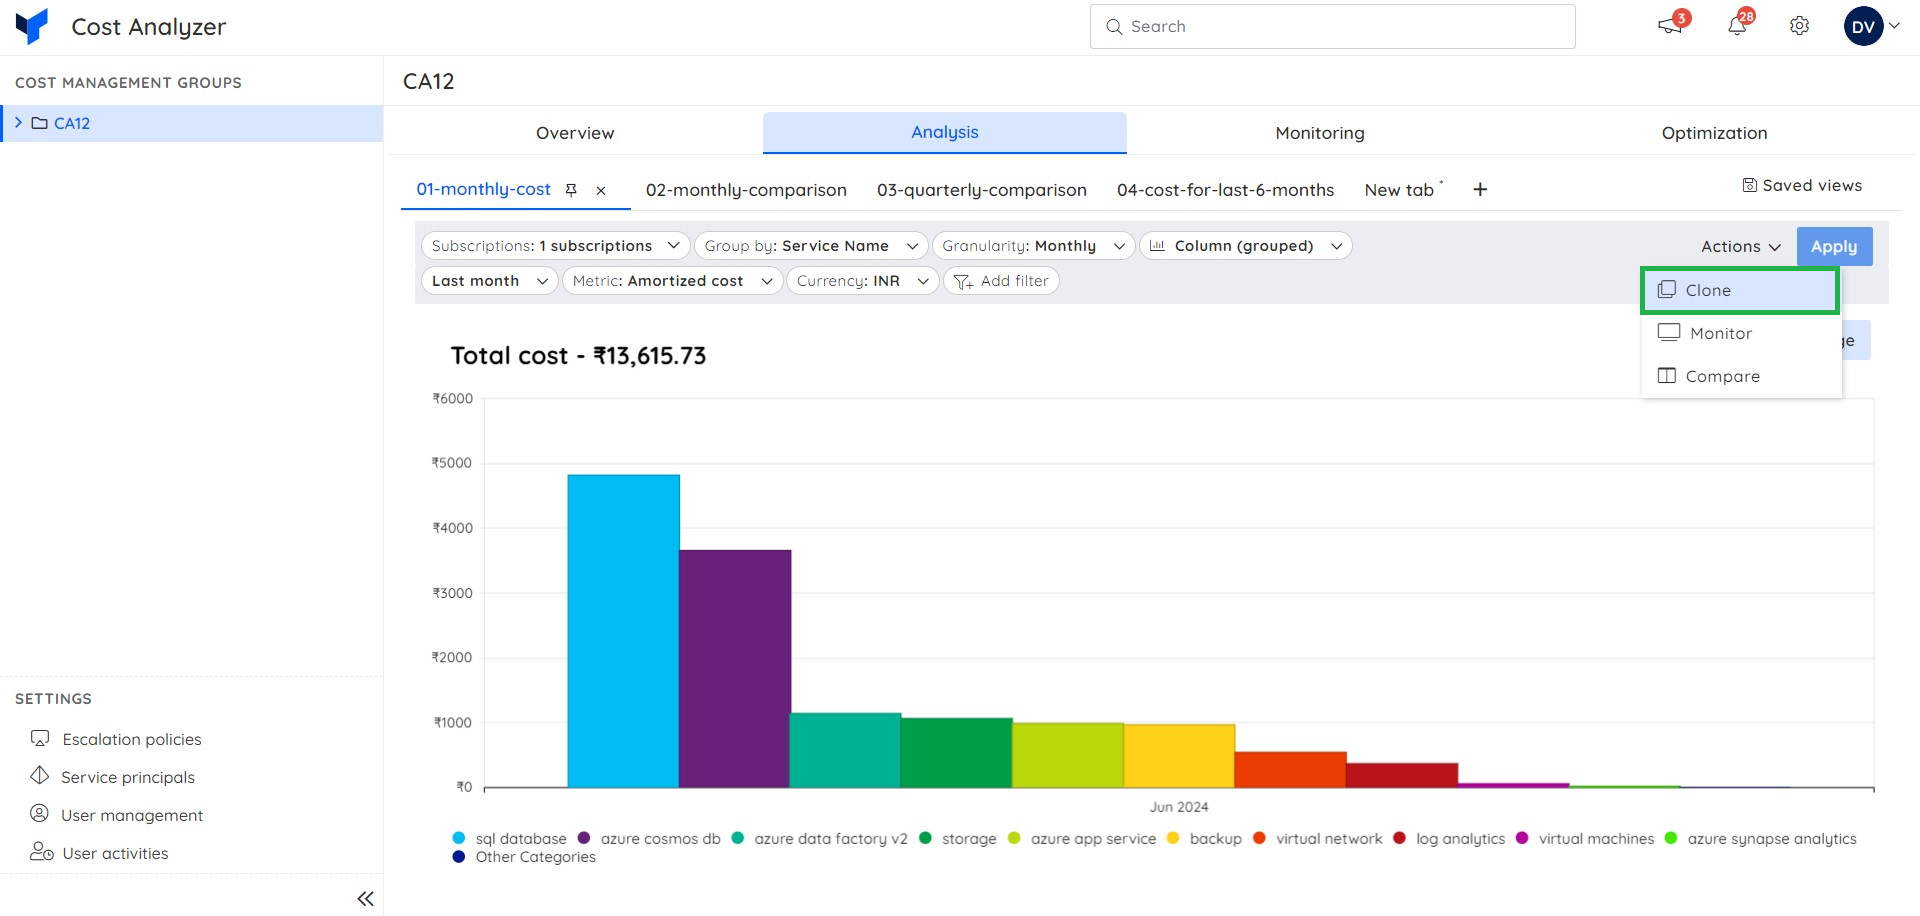
Task: Click the Service principals icon
Action: click(39, 776)
